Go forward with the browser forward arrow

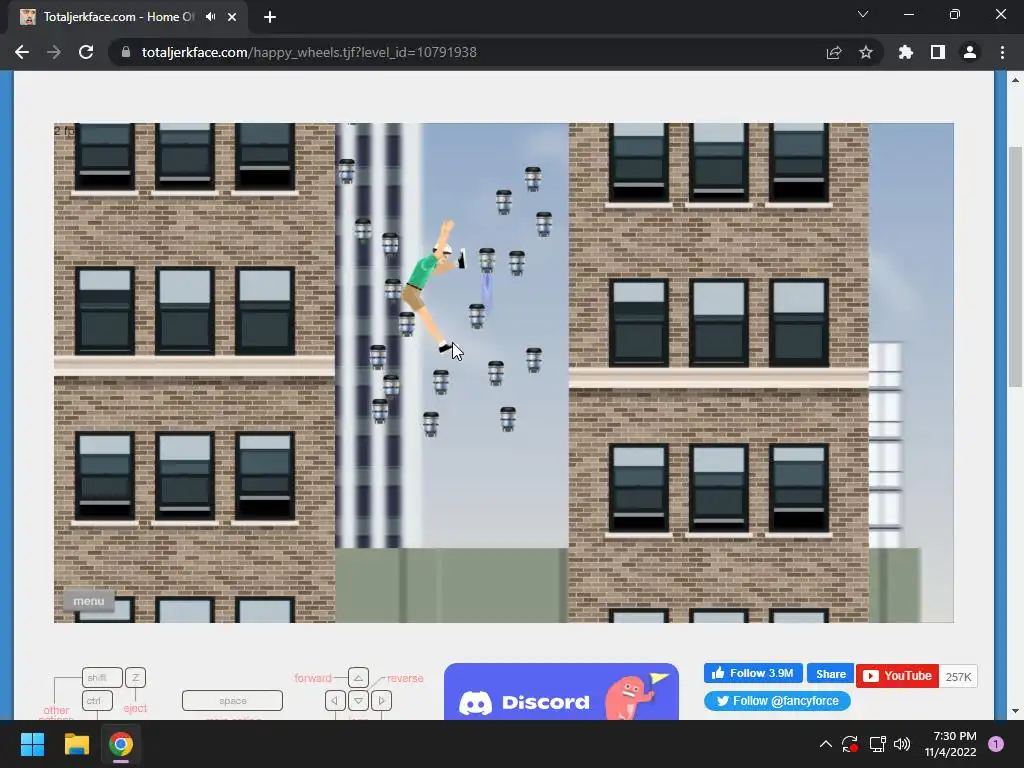click(54, 52)
